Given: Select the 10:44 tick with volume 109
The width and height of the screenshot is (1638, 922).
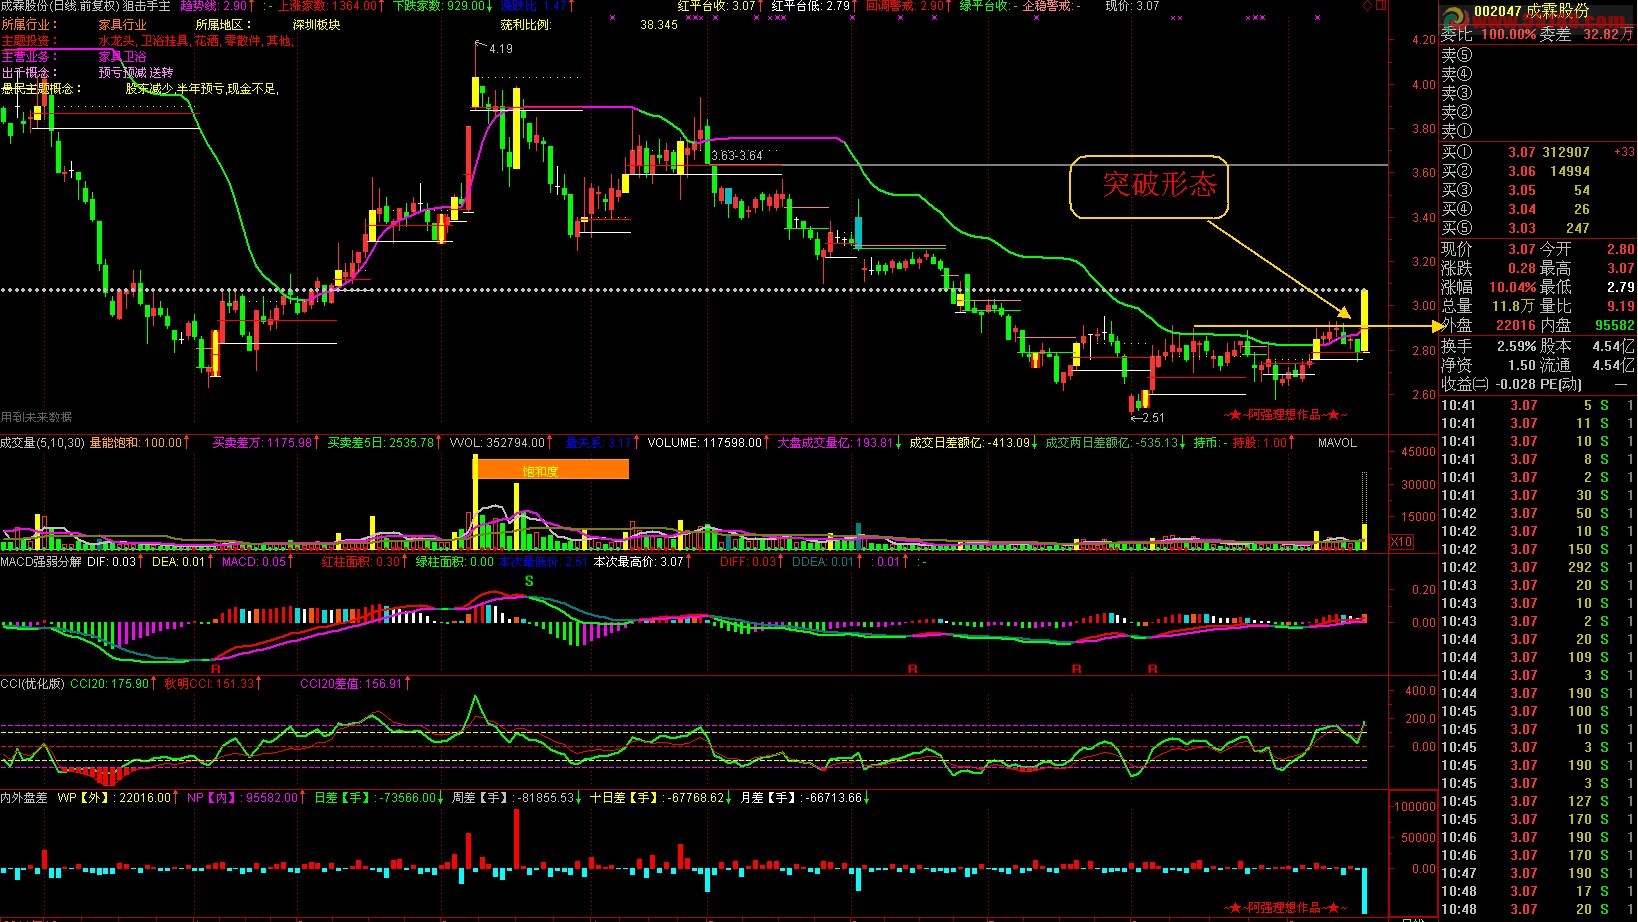Looking at the screenshot, I should click(x=1538, y=657).
